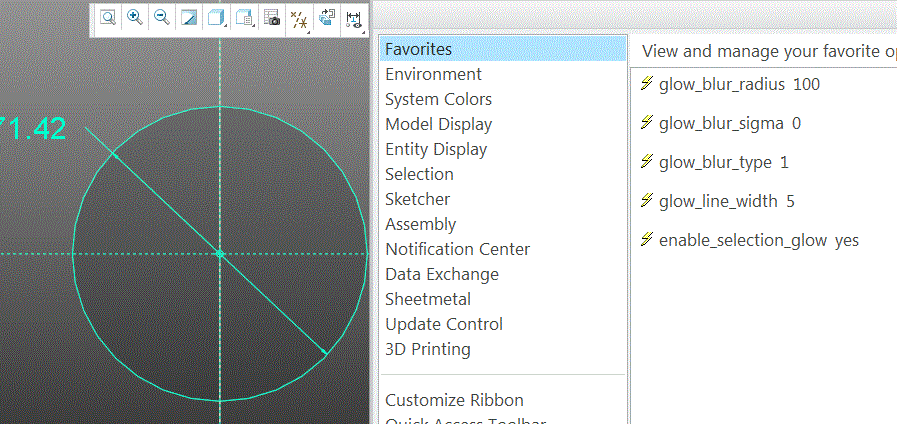Select the circle's center point in sketch
Viewport: 897px width, 424px height.
coord(220,253)
